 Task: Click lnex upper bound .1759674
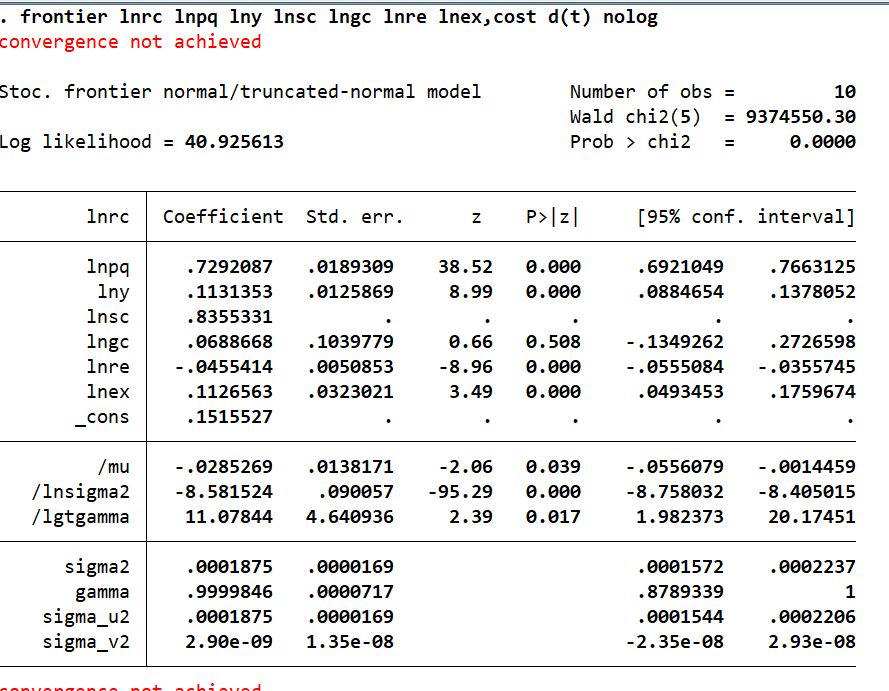[812, 392]
